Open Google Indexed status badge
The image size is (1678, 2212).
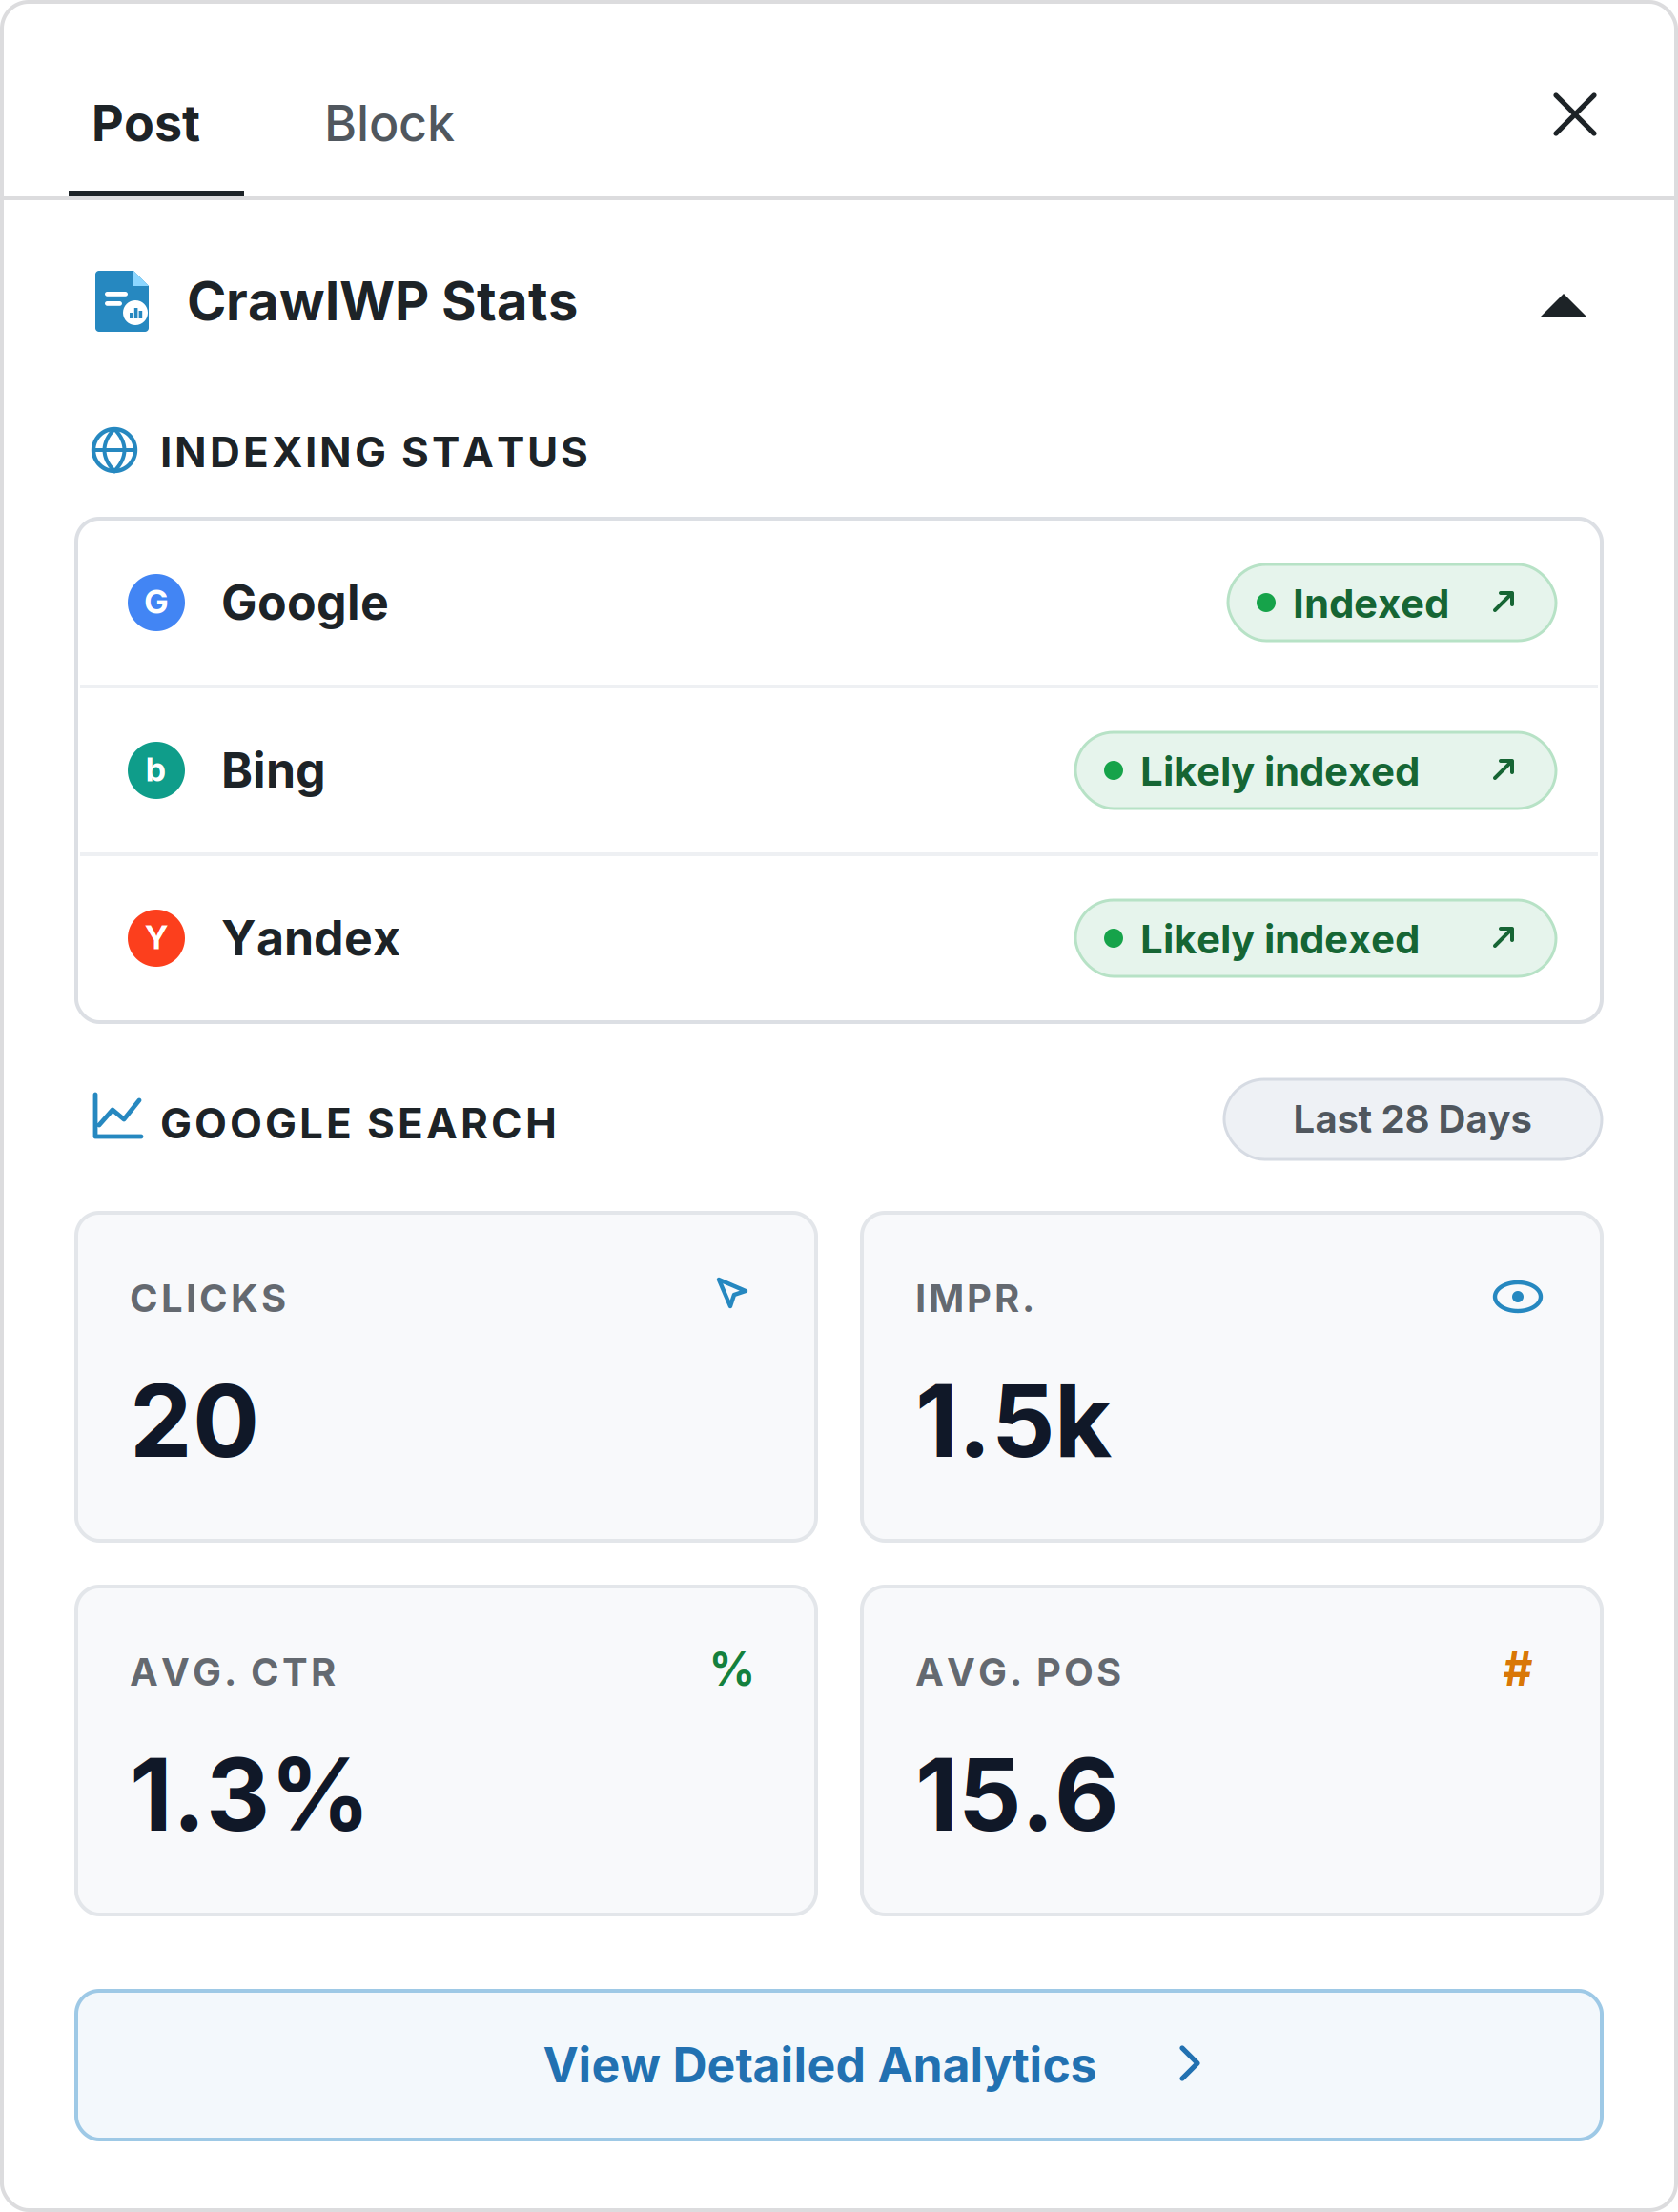click(x=1391, y=603)
